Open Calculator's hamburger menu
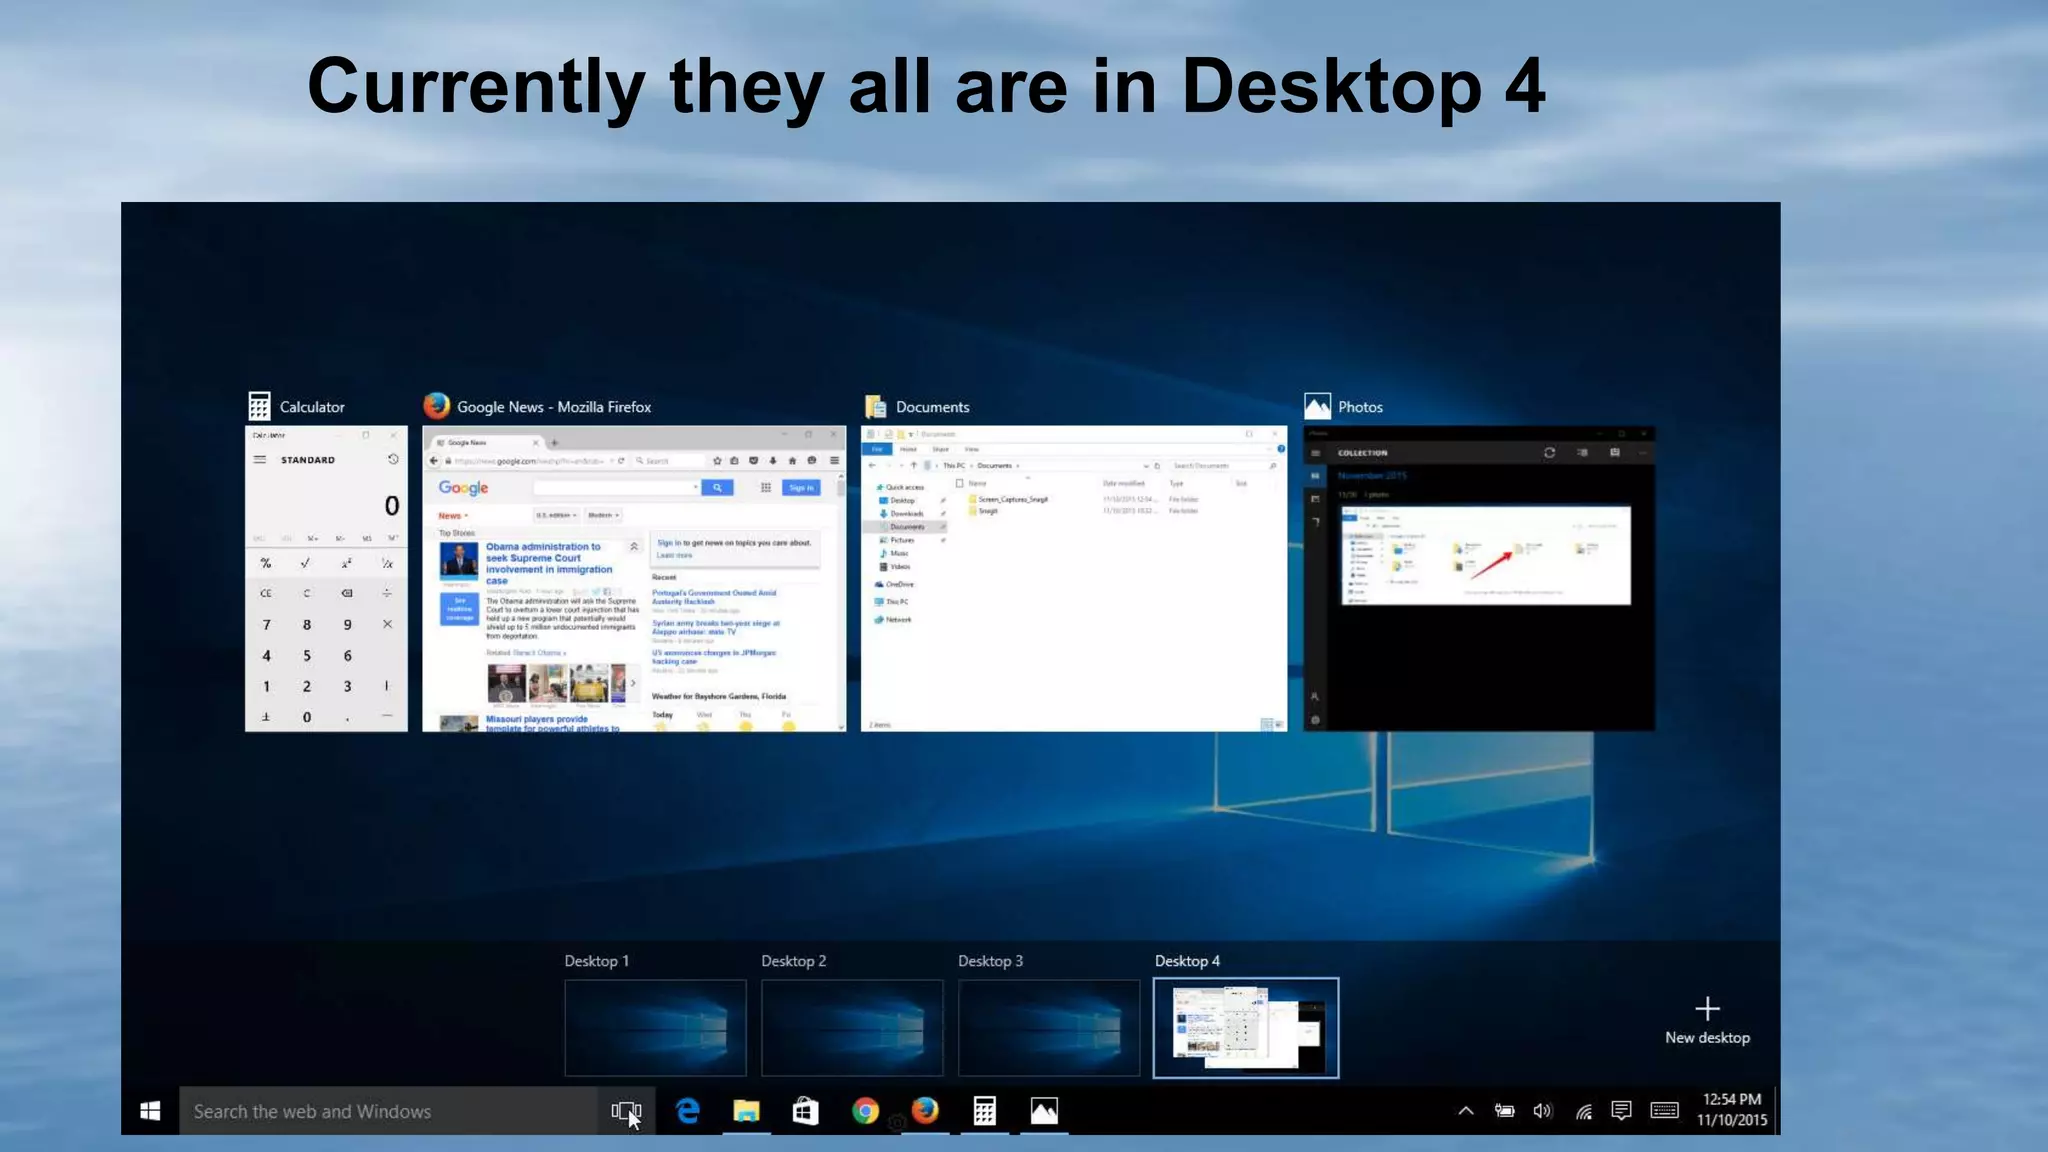 (260, 460)
